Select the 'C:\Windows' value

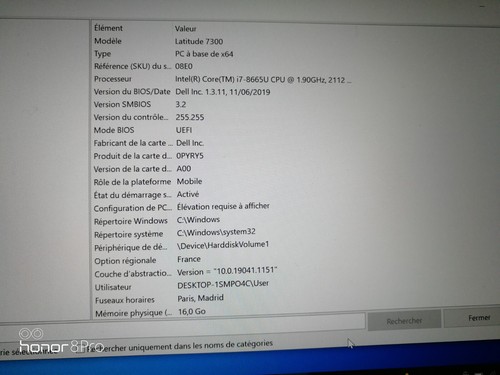point(198,219)
